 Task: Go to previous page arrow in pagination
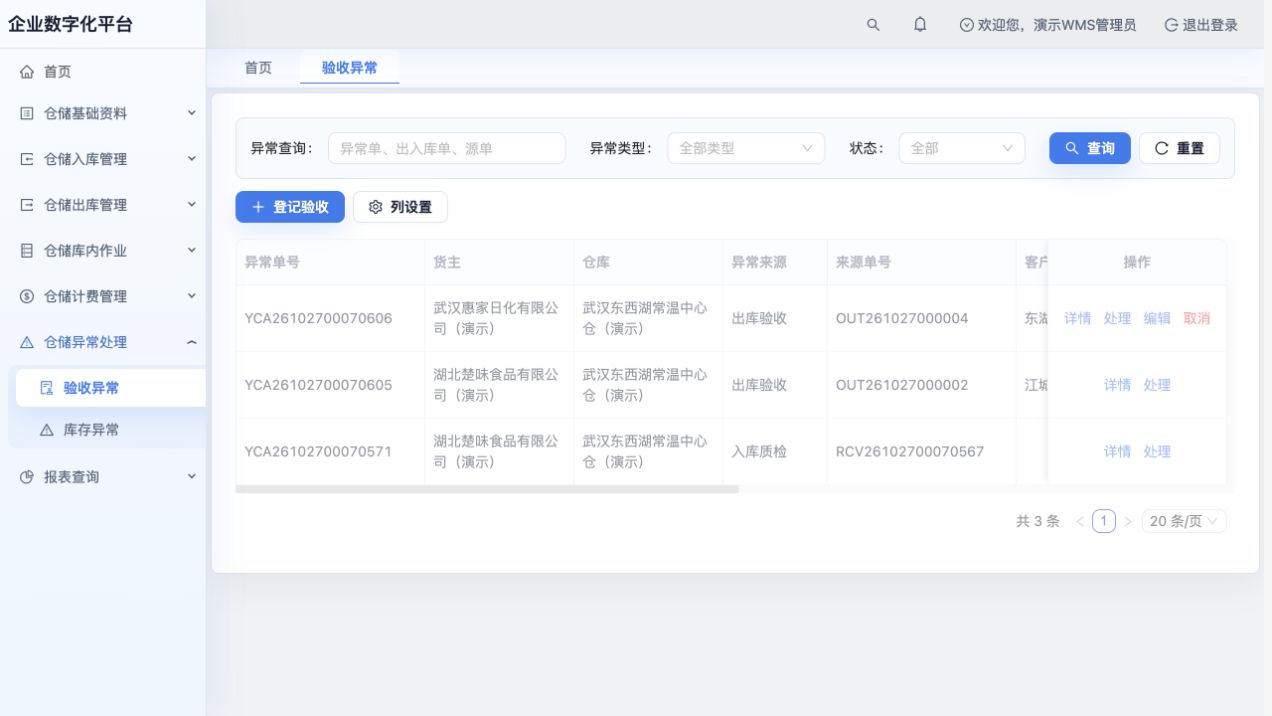(1080, 521)
